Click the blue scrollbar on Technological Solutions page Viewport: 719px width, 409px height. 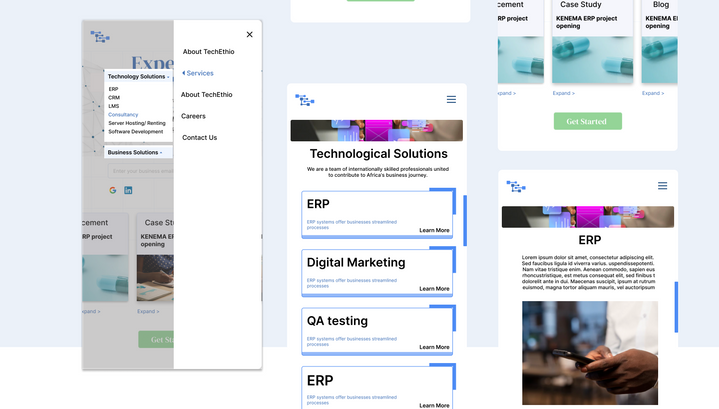coord(465,221)
